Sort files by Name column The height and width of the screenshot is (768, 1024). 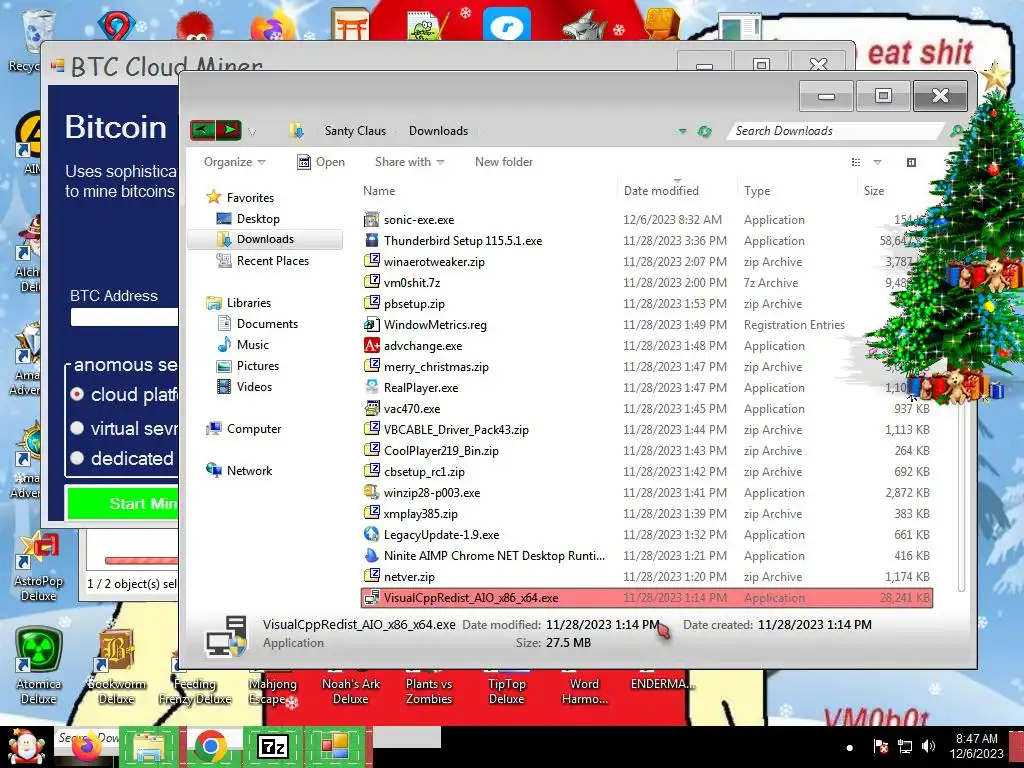click(x=379, y=191)
